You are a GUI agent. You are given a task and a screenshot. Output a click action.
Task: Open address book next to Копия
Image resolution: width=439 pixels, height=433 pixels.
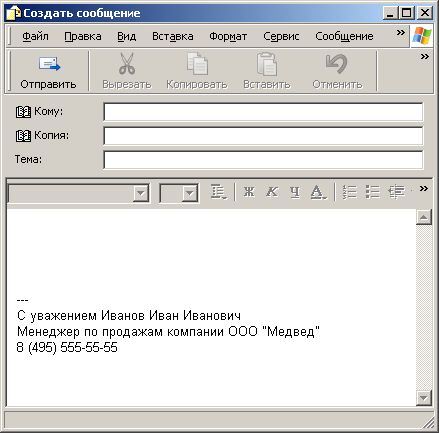coord(23,136)
